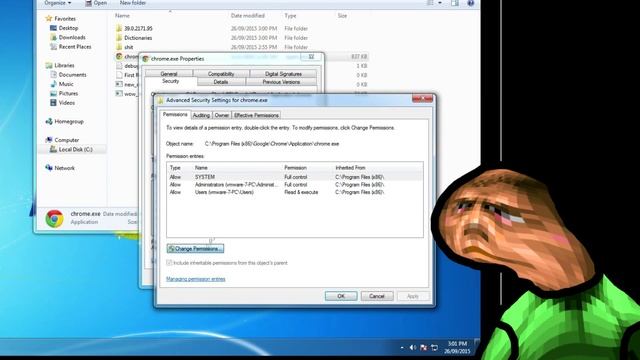Click Cancel in Advanced Security Settings
The height and width of the screenshot is (360, 640).
[377, 296]
